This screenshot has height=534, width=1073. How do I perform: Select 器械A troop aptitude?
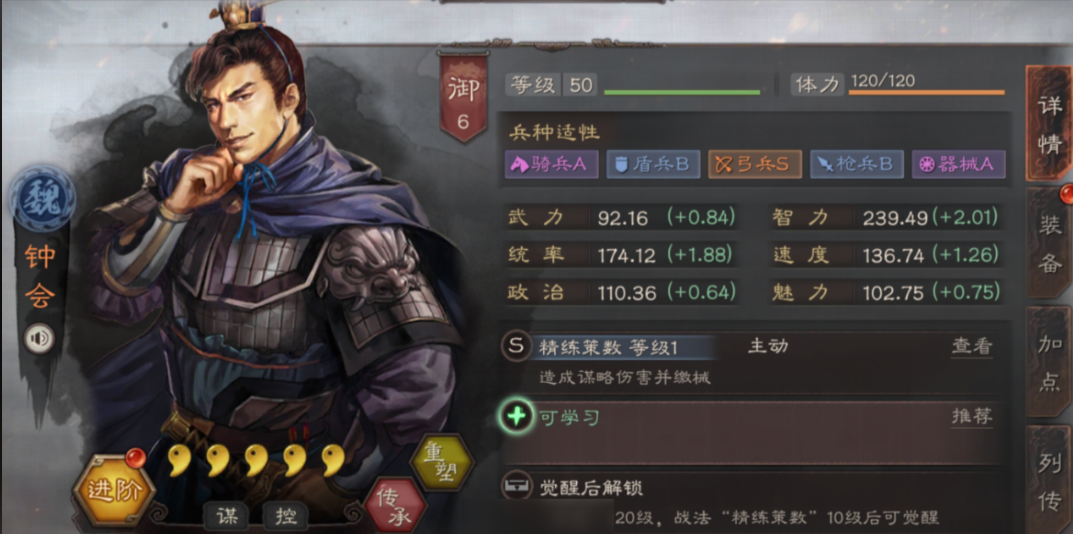(958, 164)
